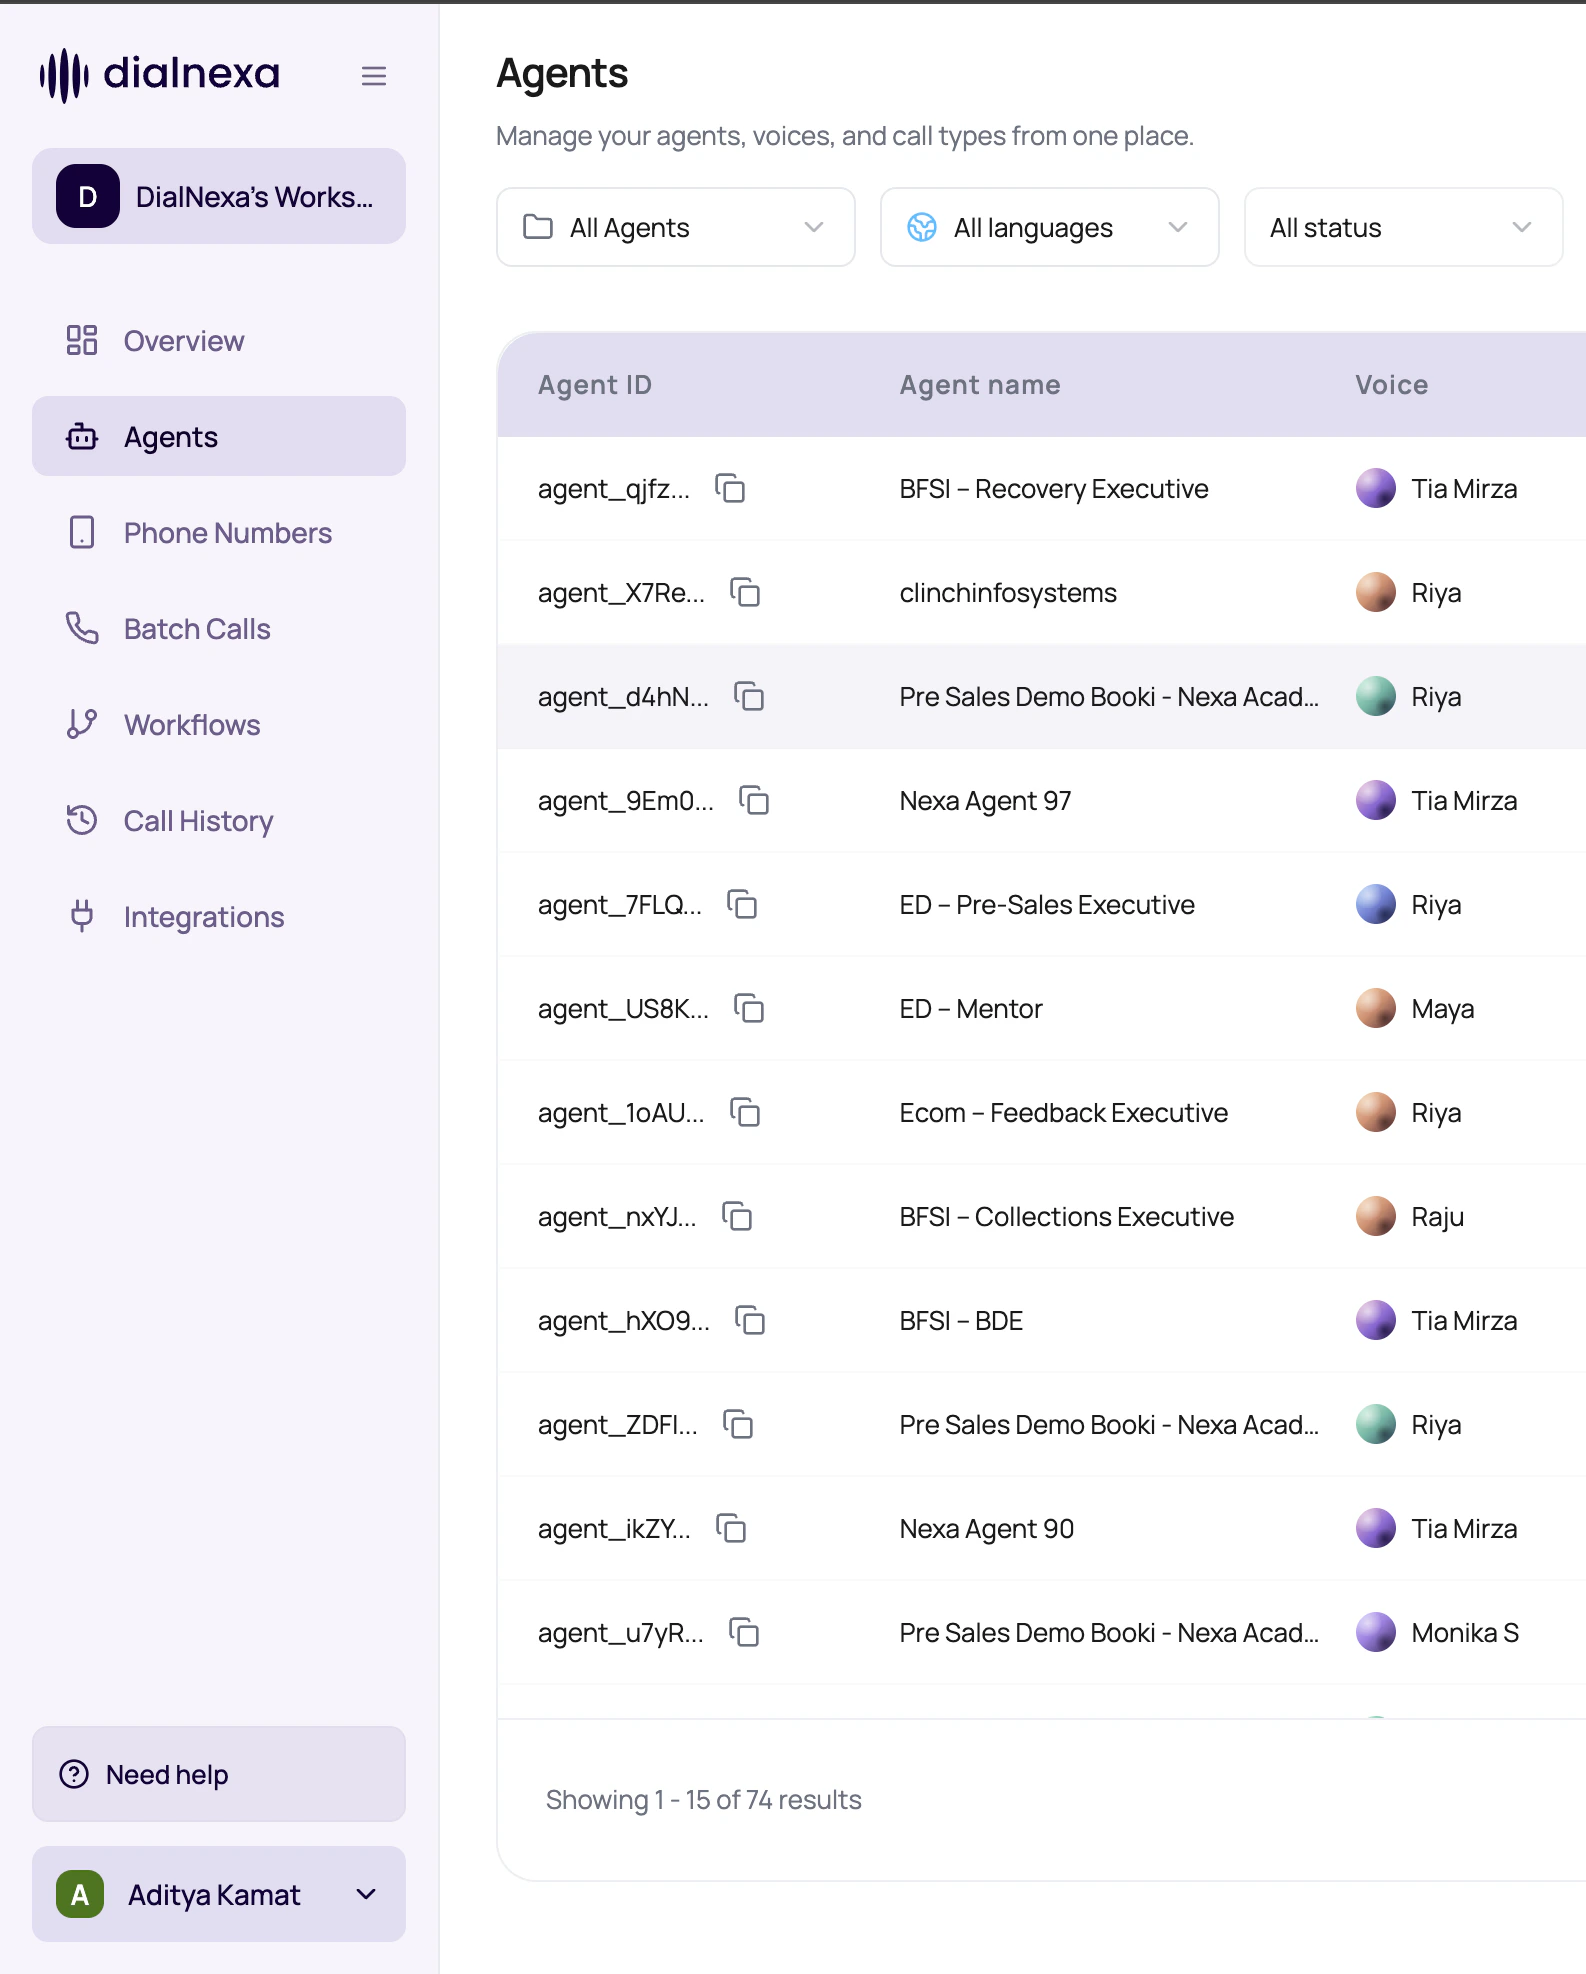Copy agent ID agent_qjfz

730,489
